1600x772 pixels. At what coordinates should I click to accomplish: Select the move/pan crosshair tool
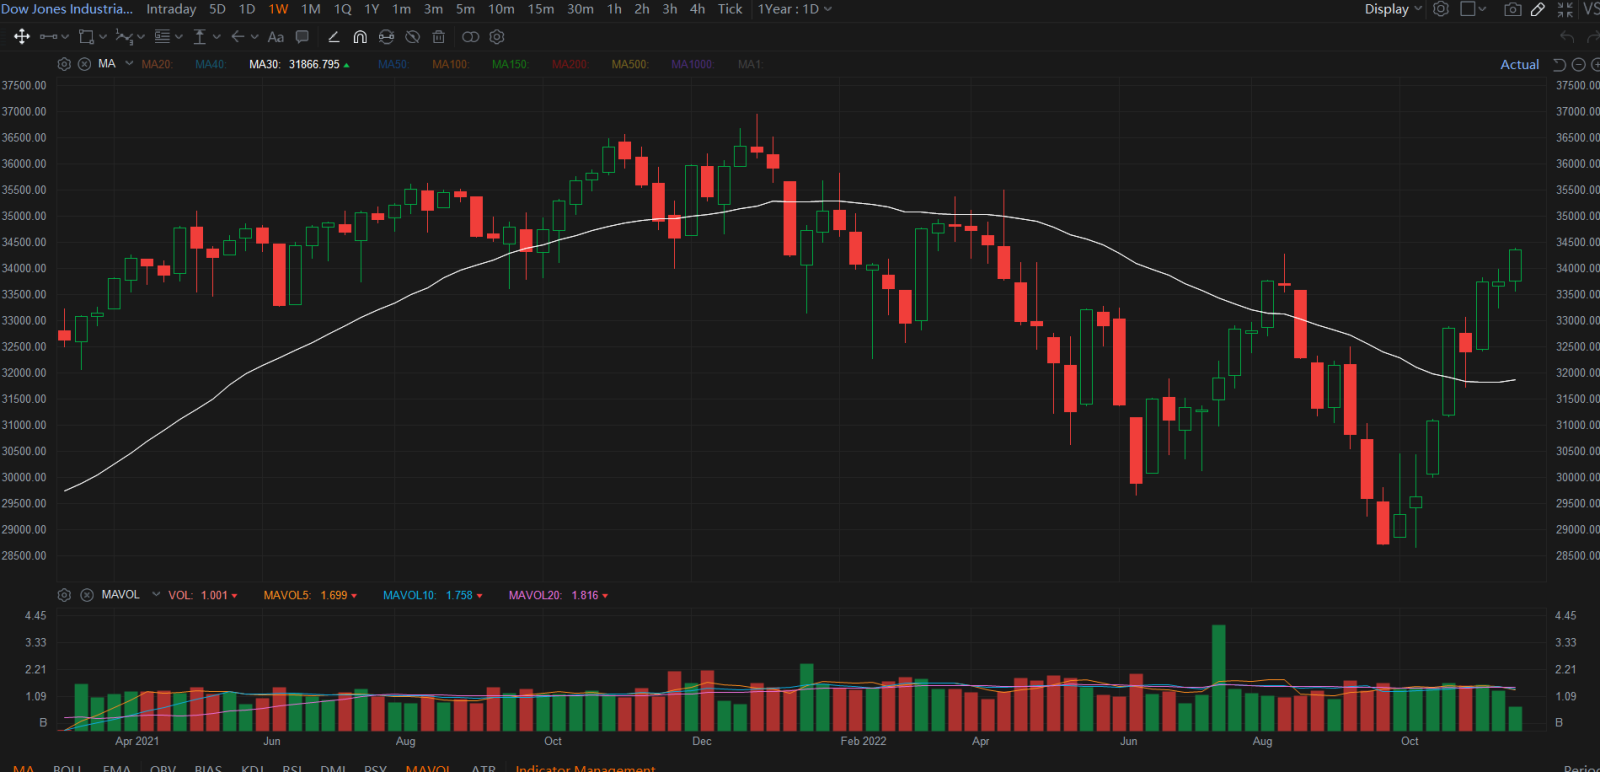21,37
